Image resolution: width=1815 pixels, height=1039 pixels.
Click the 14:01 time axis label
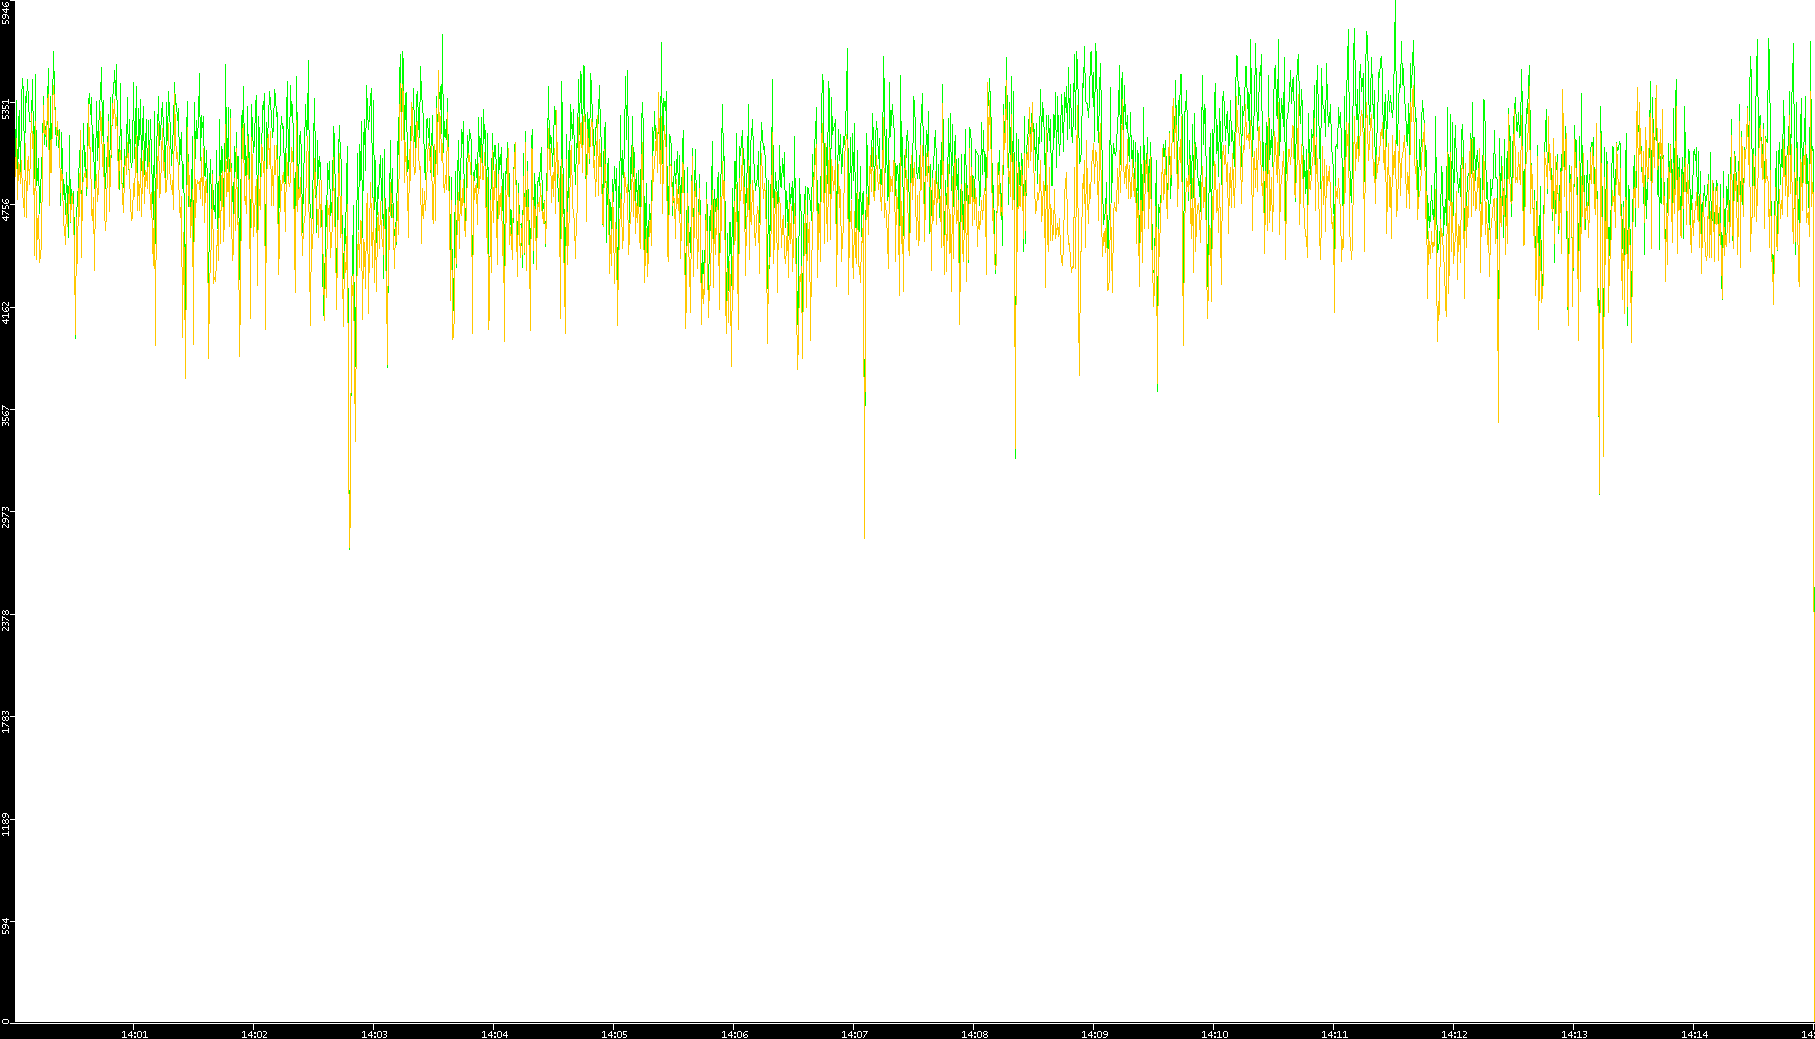pos(134,1034)
